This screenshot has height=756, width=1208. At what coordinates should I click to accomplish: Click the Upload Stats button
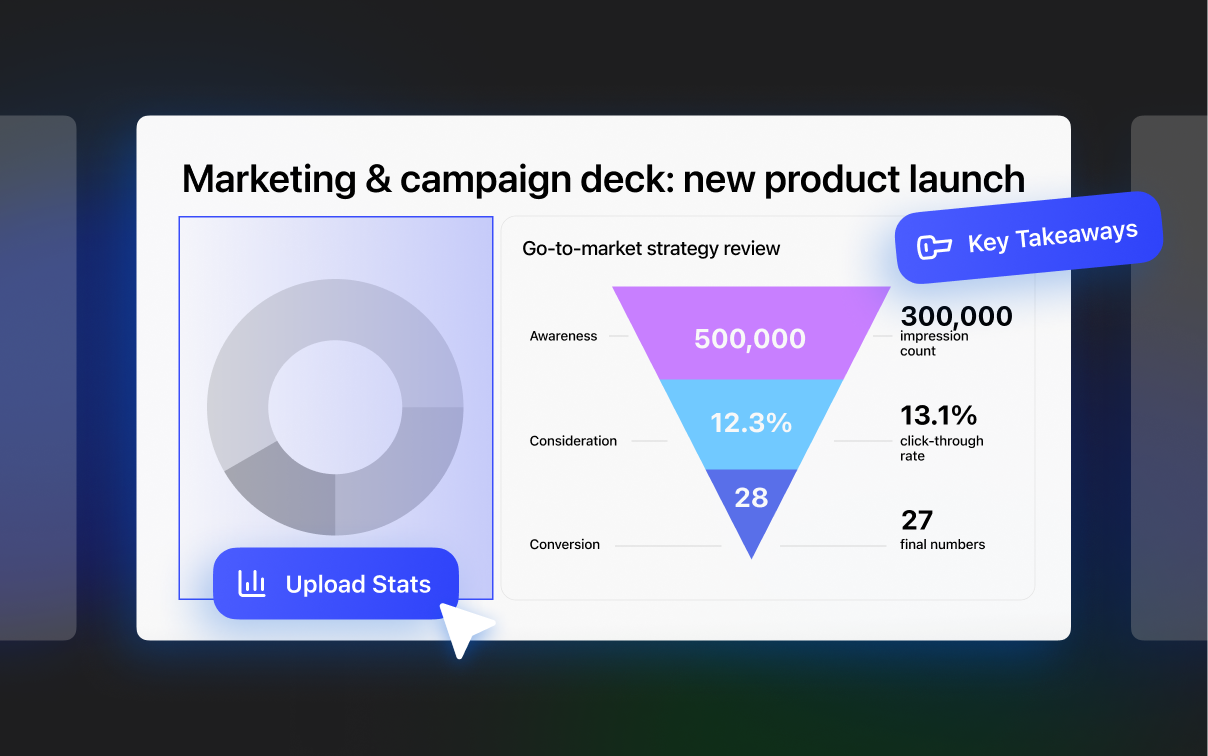point(336,584)
